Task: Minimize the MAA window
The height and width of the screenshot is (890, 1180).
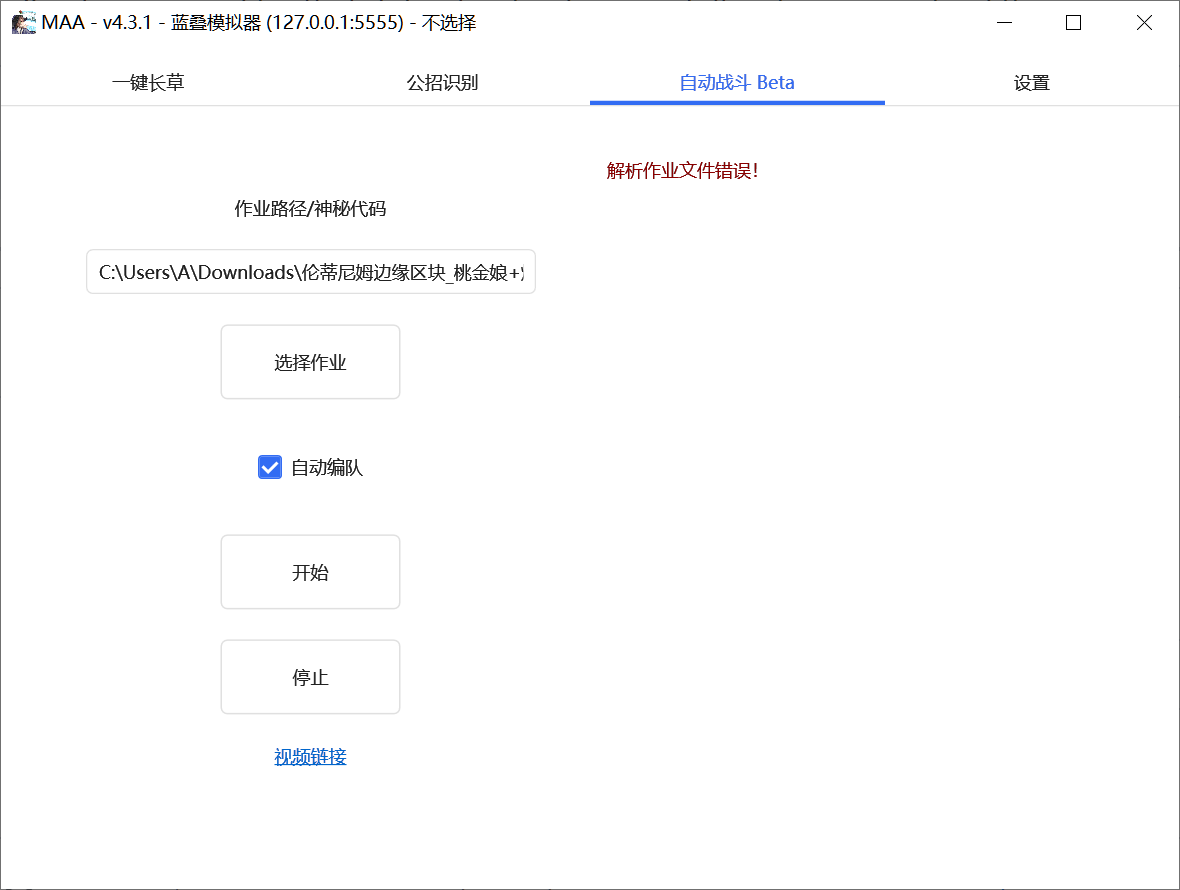Action: [1004, 22]
